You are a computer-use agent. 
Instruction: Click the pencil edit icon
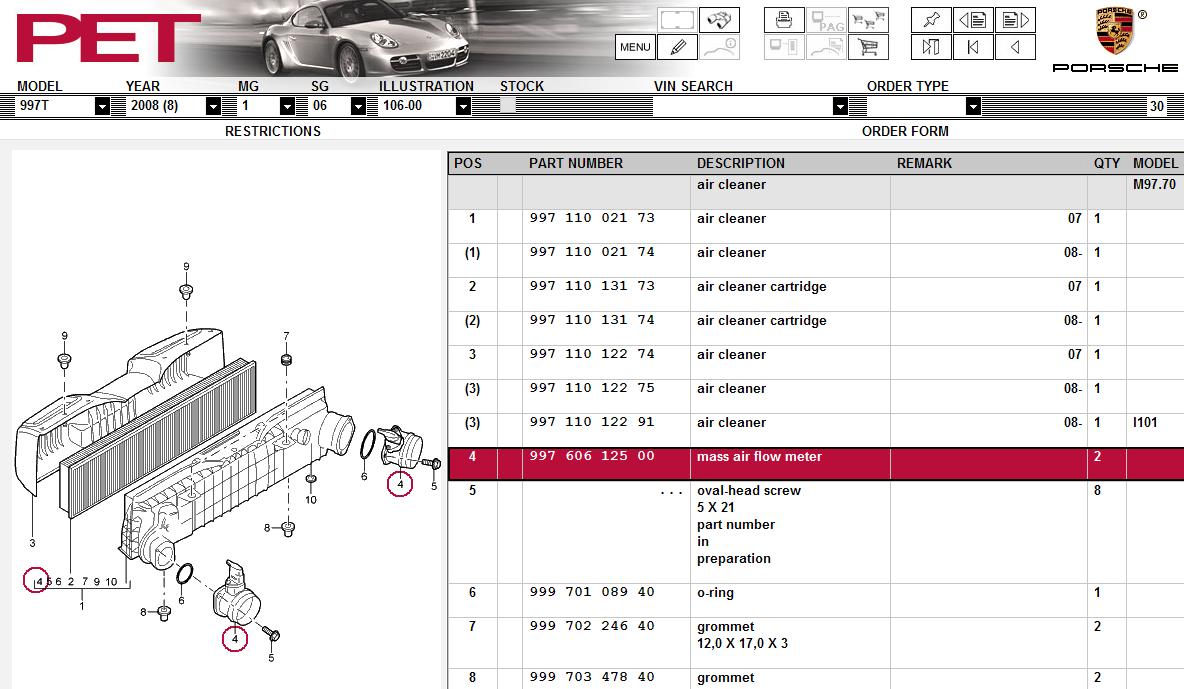tap(678, 47)
